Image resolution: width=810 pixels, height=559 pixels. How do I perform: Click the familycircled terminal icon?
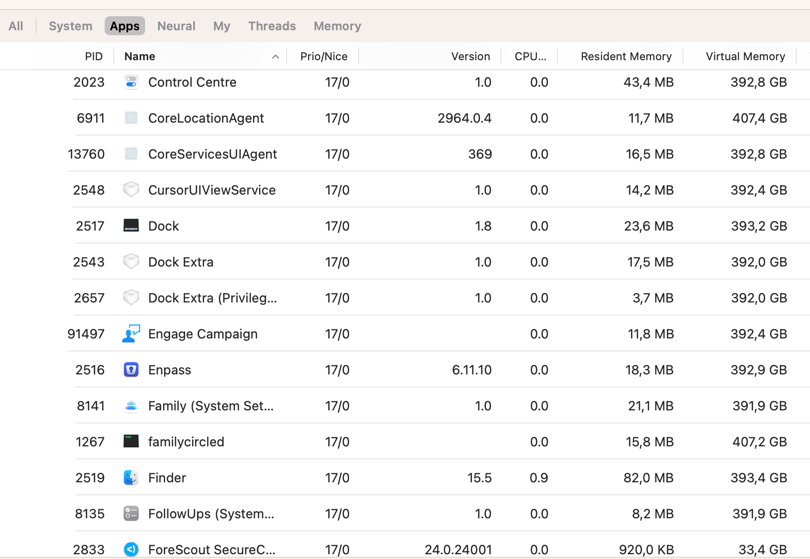click(131, 442)
